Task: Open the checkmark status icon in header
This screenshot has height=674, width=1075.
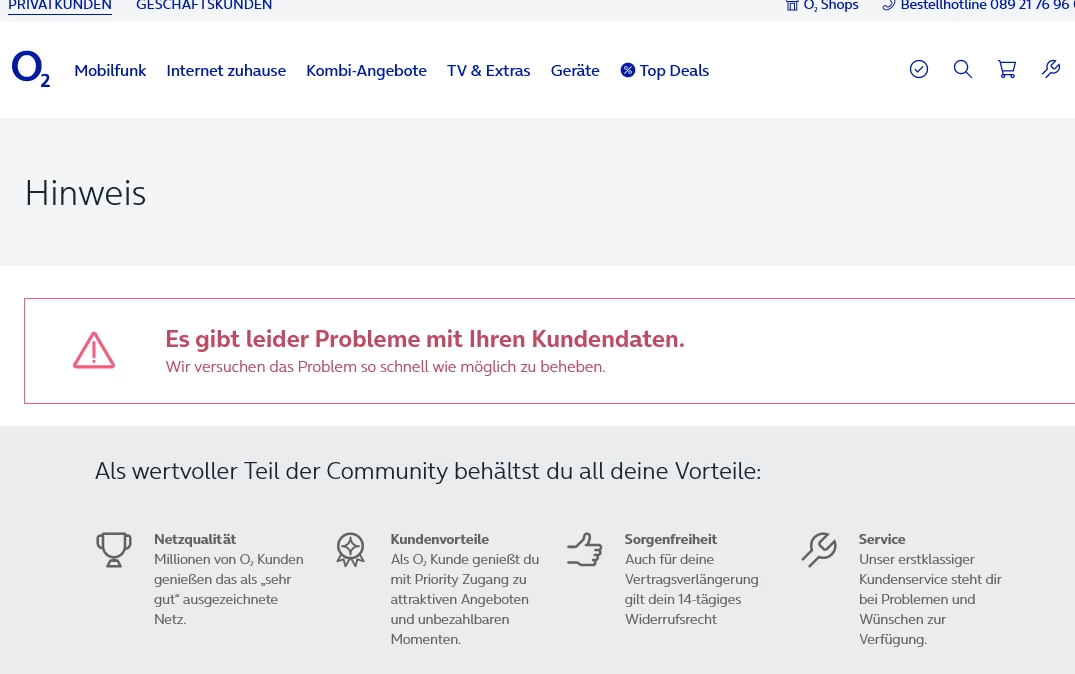Action: point(919,69)
